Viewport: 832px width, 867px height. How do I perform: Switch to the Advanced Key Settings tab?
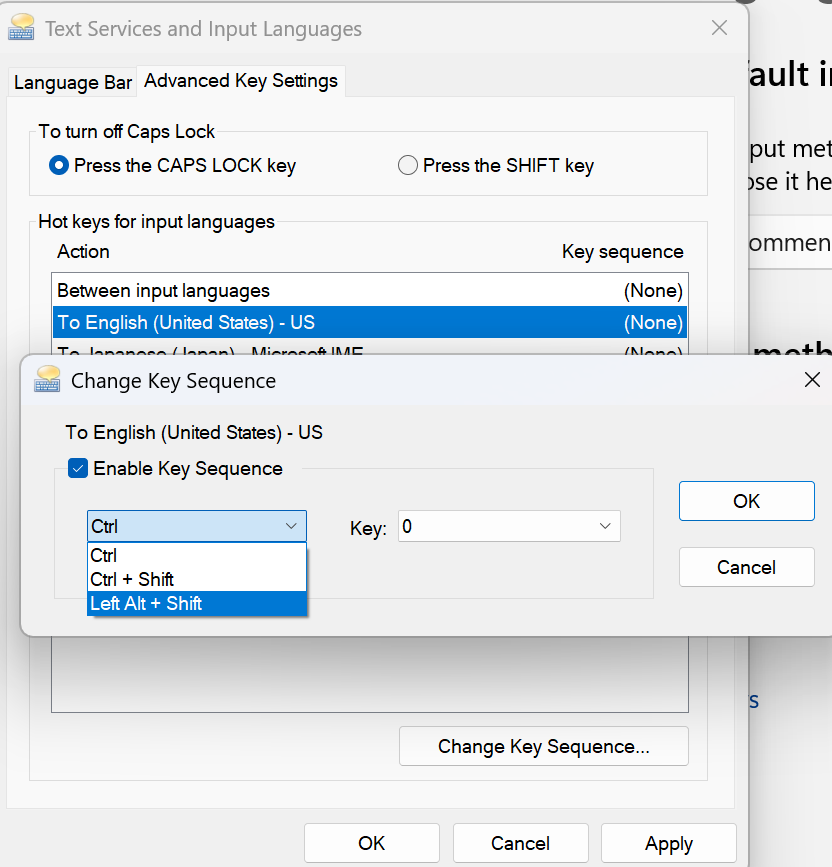point(241,81)
